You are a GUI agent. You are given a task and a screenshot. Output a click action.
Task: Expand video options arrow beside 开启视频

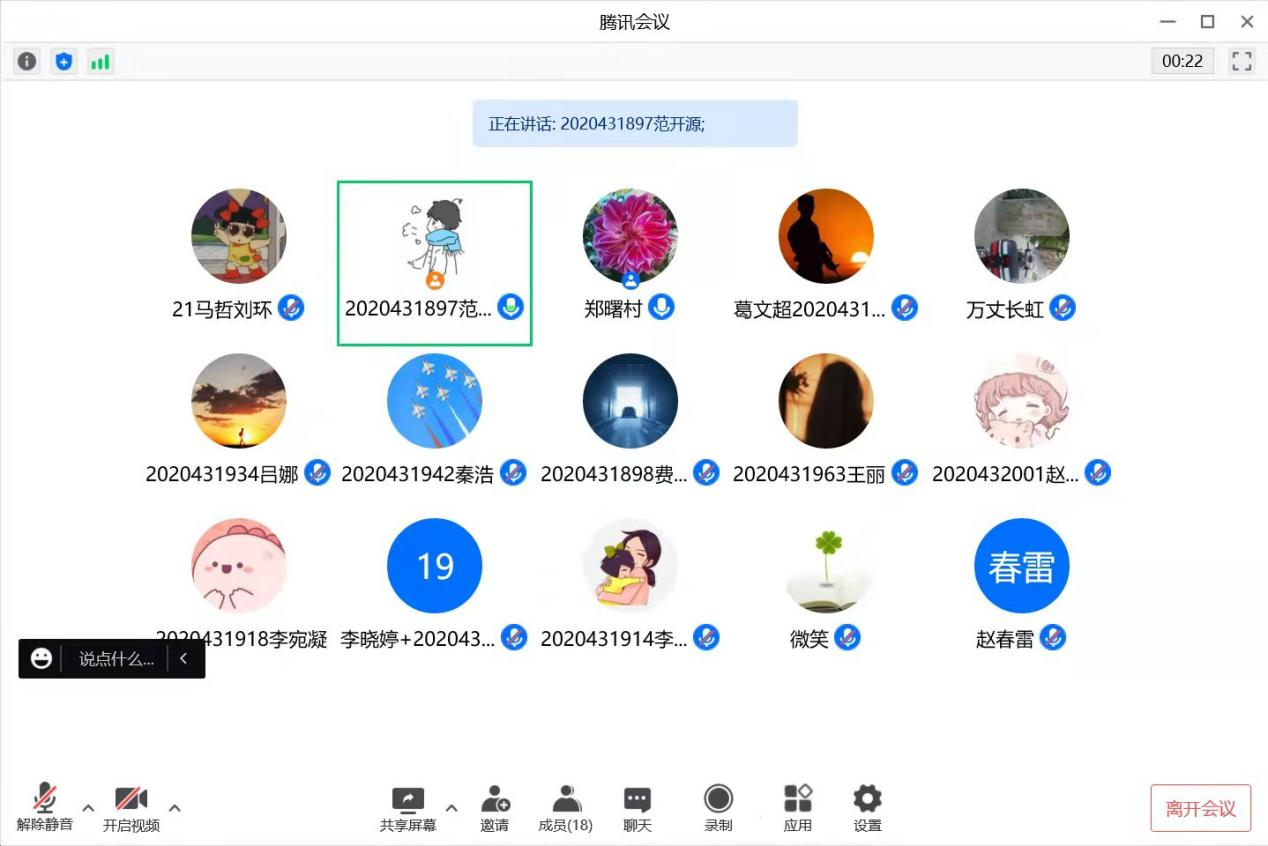click(175, 808)
